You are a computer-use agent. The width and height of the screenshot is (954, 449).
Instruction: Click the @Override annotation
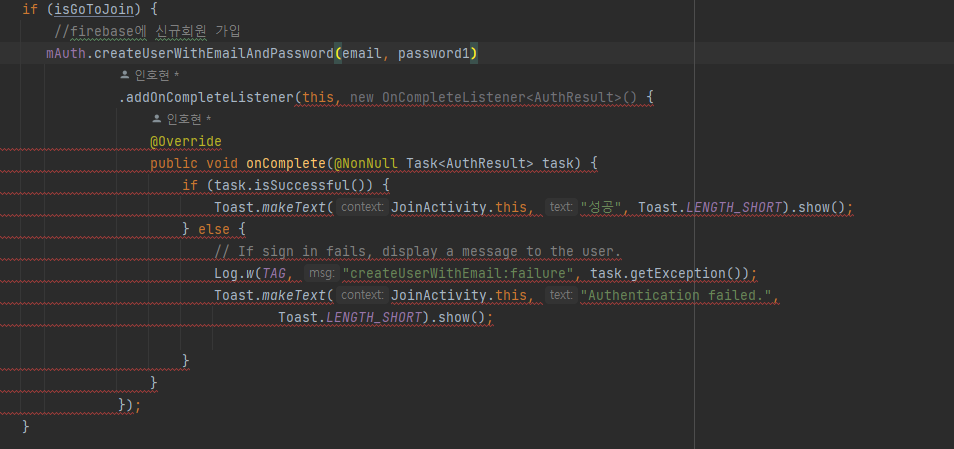186,141
